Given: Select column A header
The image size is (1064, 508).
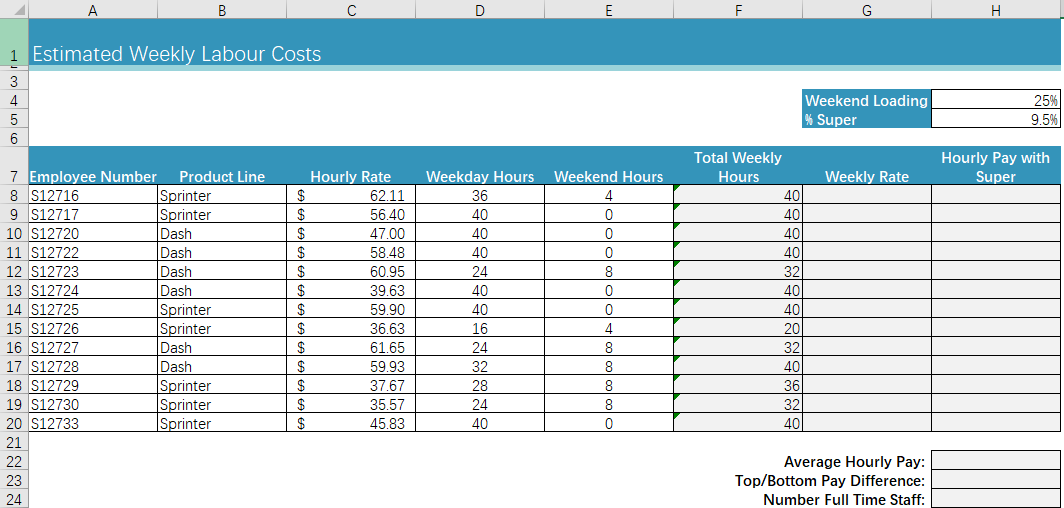Looking at the screenshot, I should pyautogui.click(x=93, y=9).
